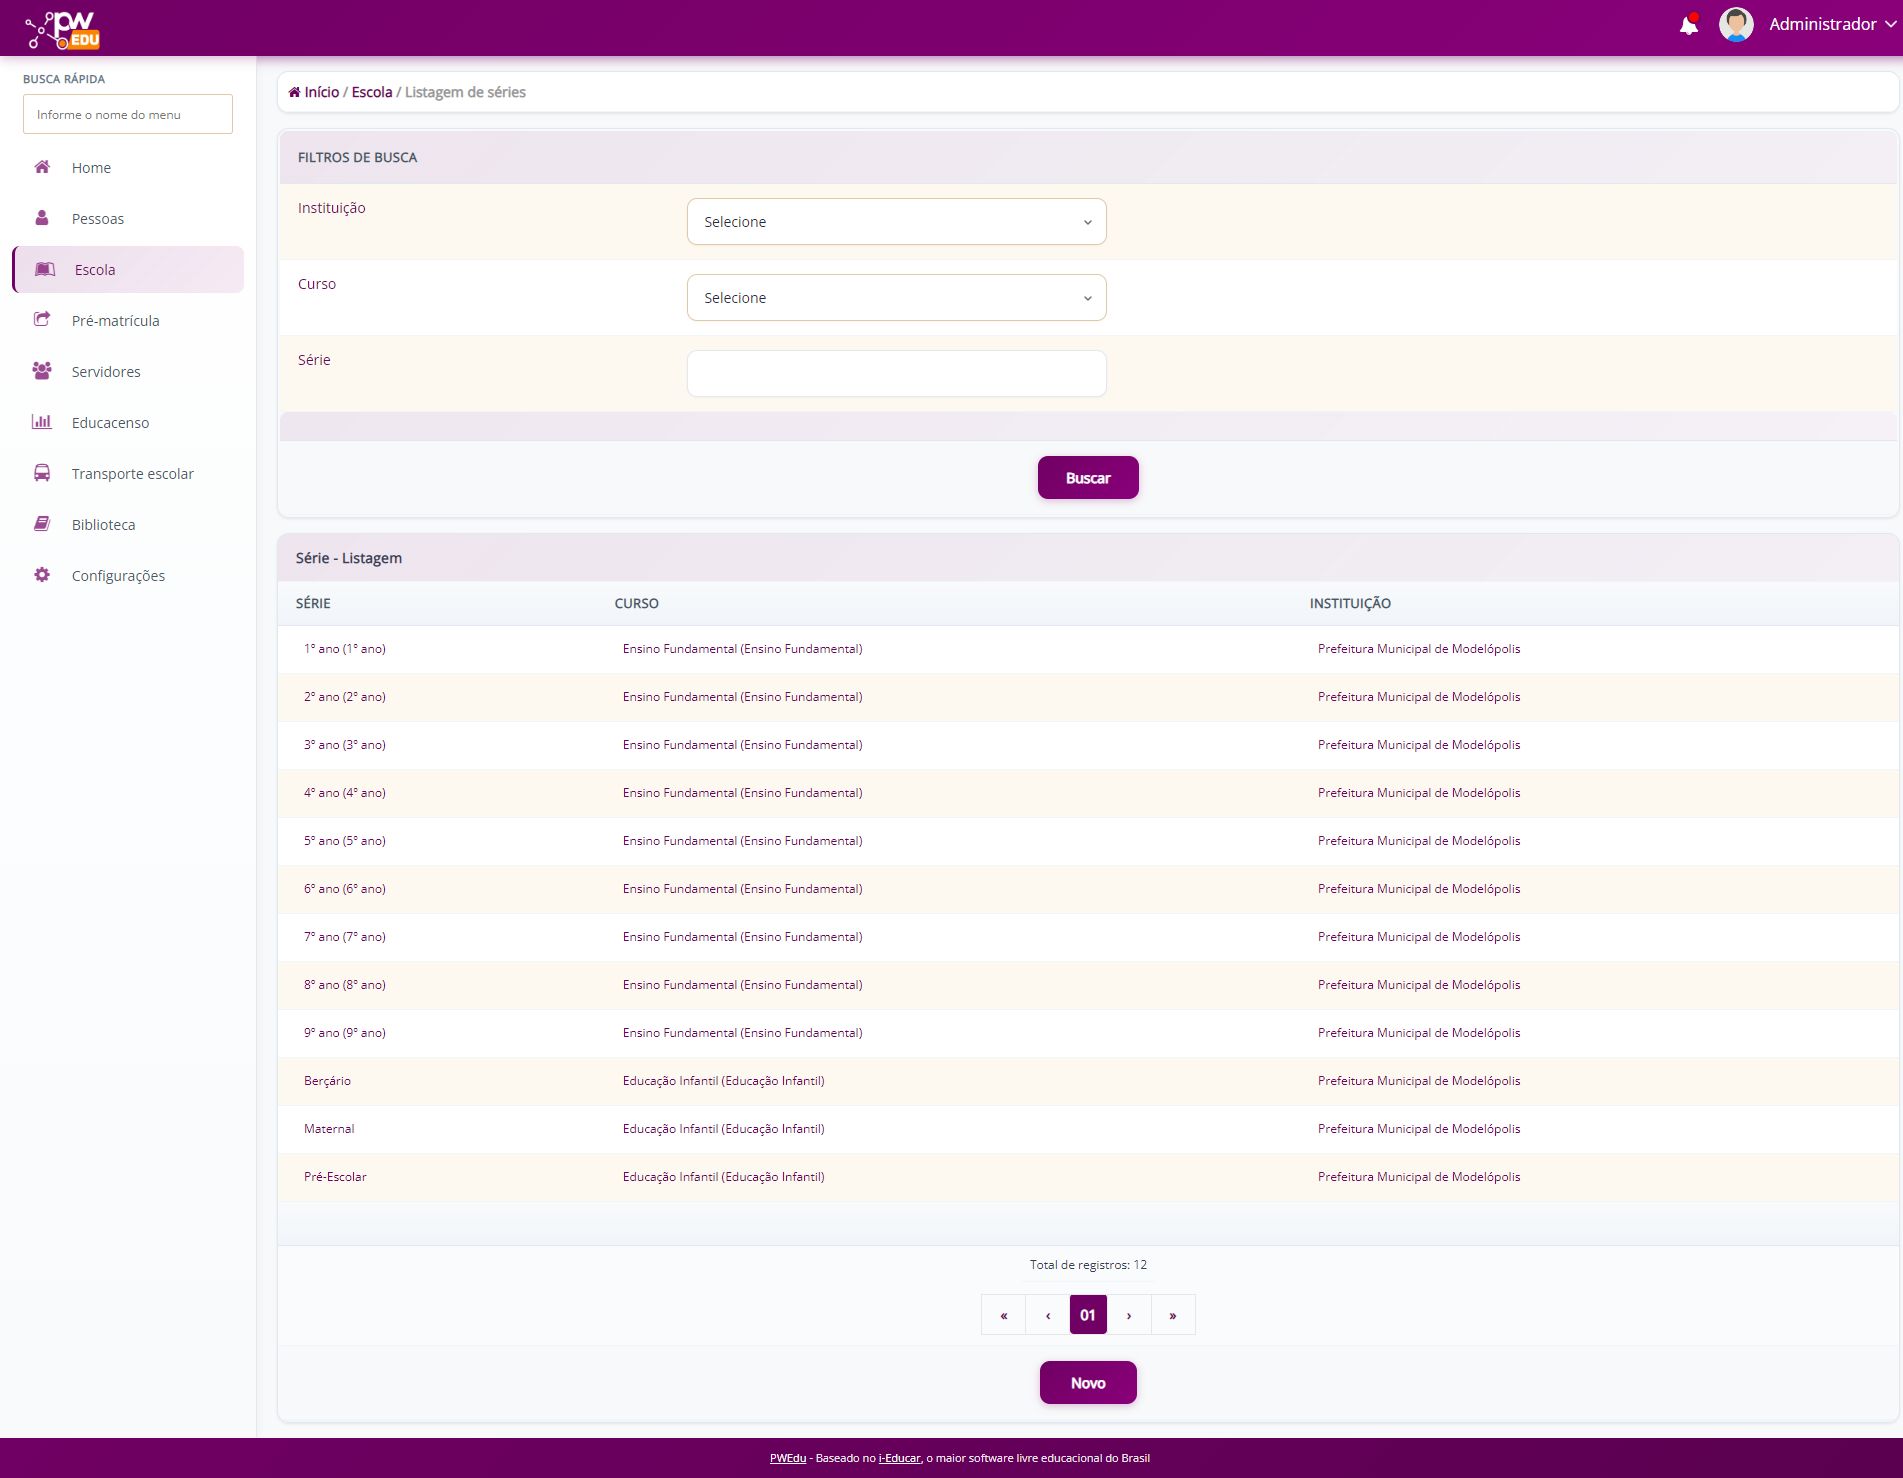Open the Curso dropdown
Screen dimensions: 1903x1478
[896, 298]
